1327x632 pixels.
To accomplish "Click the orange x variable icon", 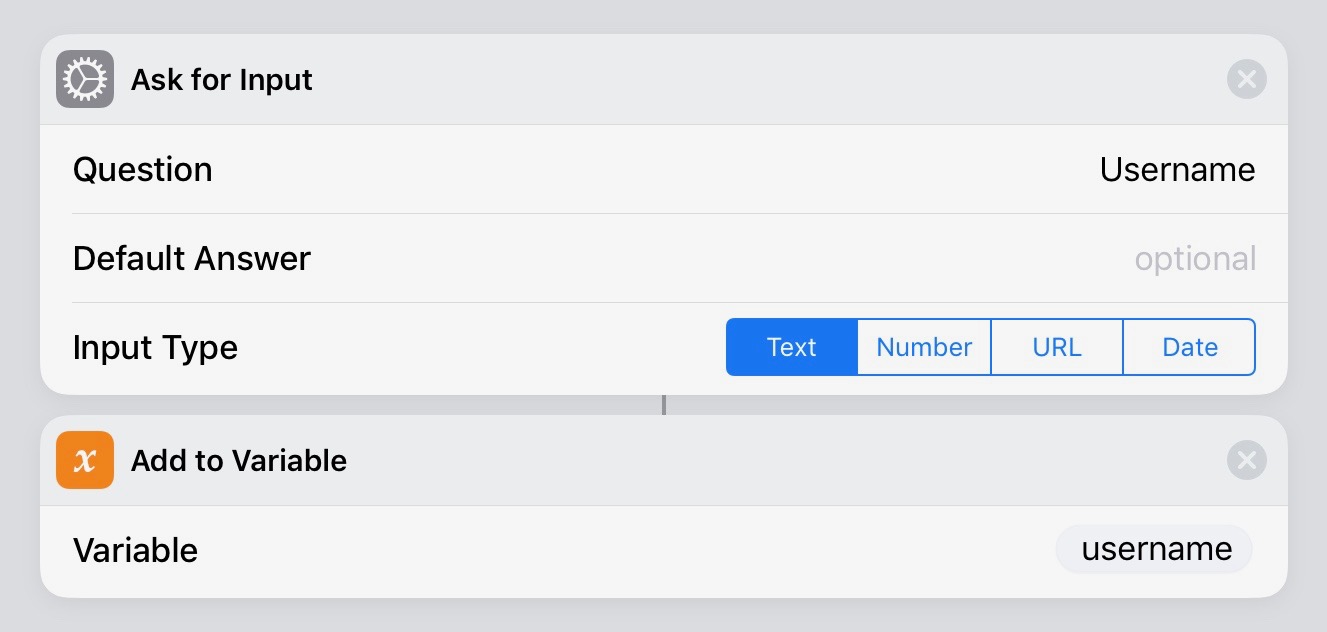I will (x=85, y=460).
